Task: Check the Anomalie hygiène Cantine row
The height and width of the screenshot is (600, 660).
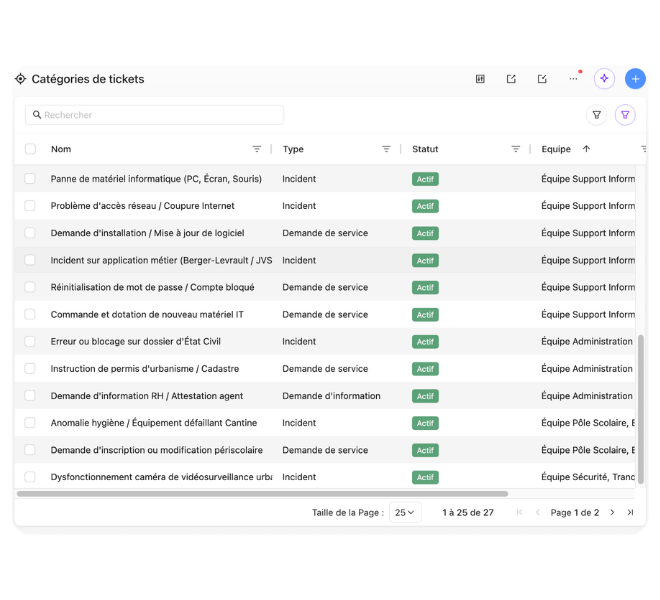Action: (x=30, y=423)
